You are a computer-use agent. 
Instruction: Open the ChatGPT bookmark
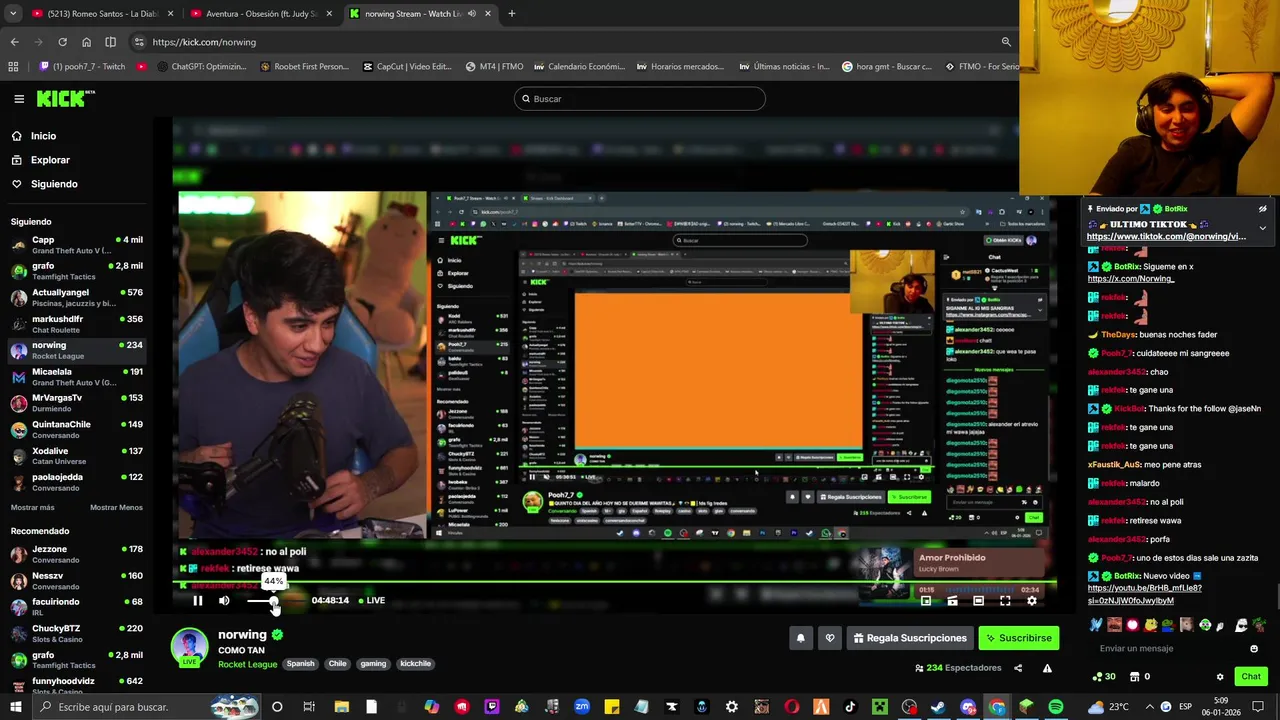[201, 67]
